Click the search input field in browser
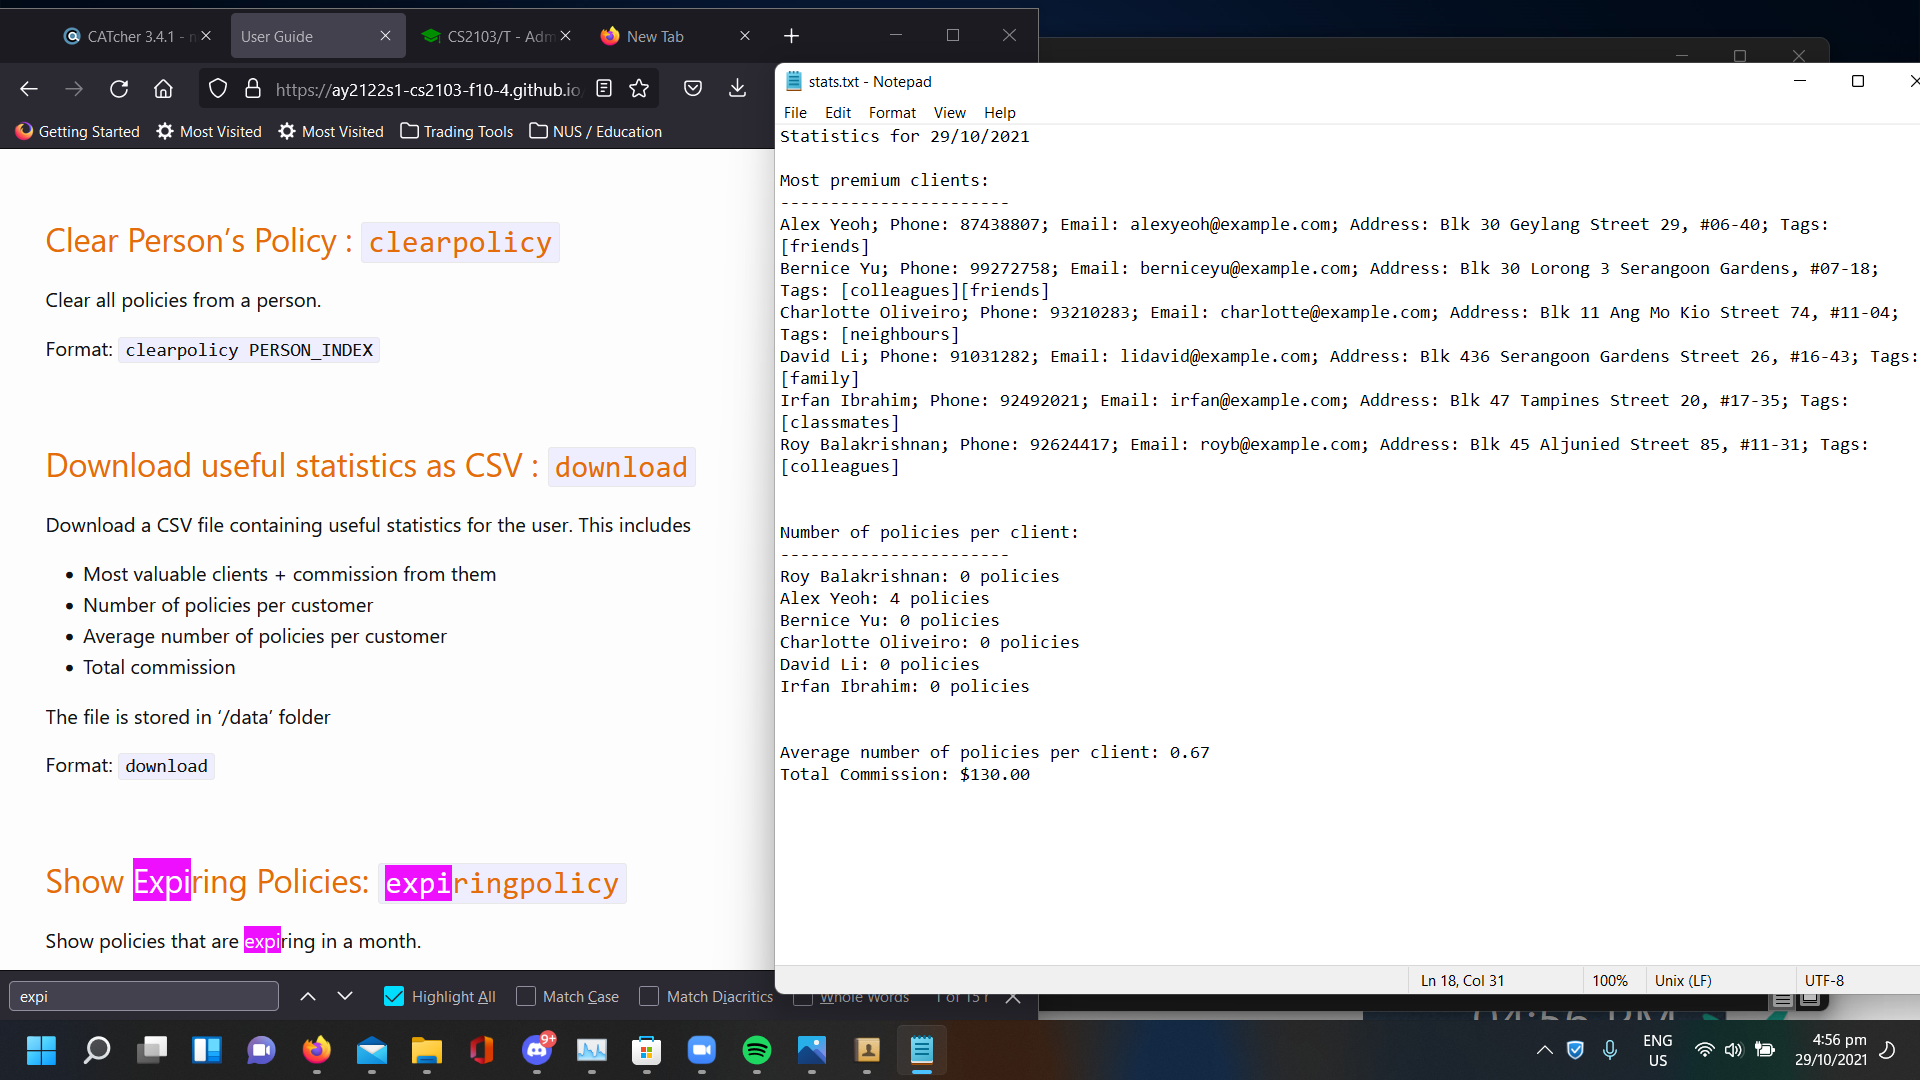The height and width of the screenshot is (1080, 1920). point(144,997)
